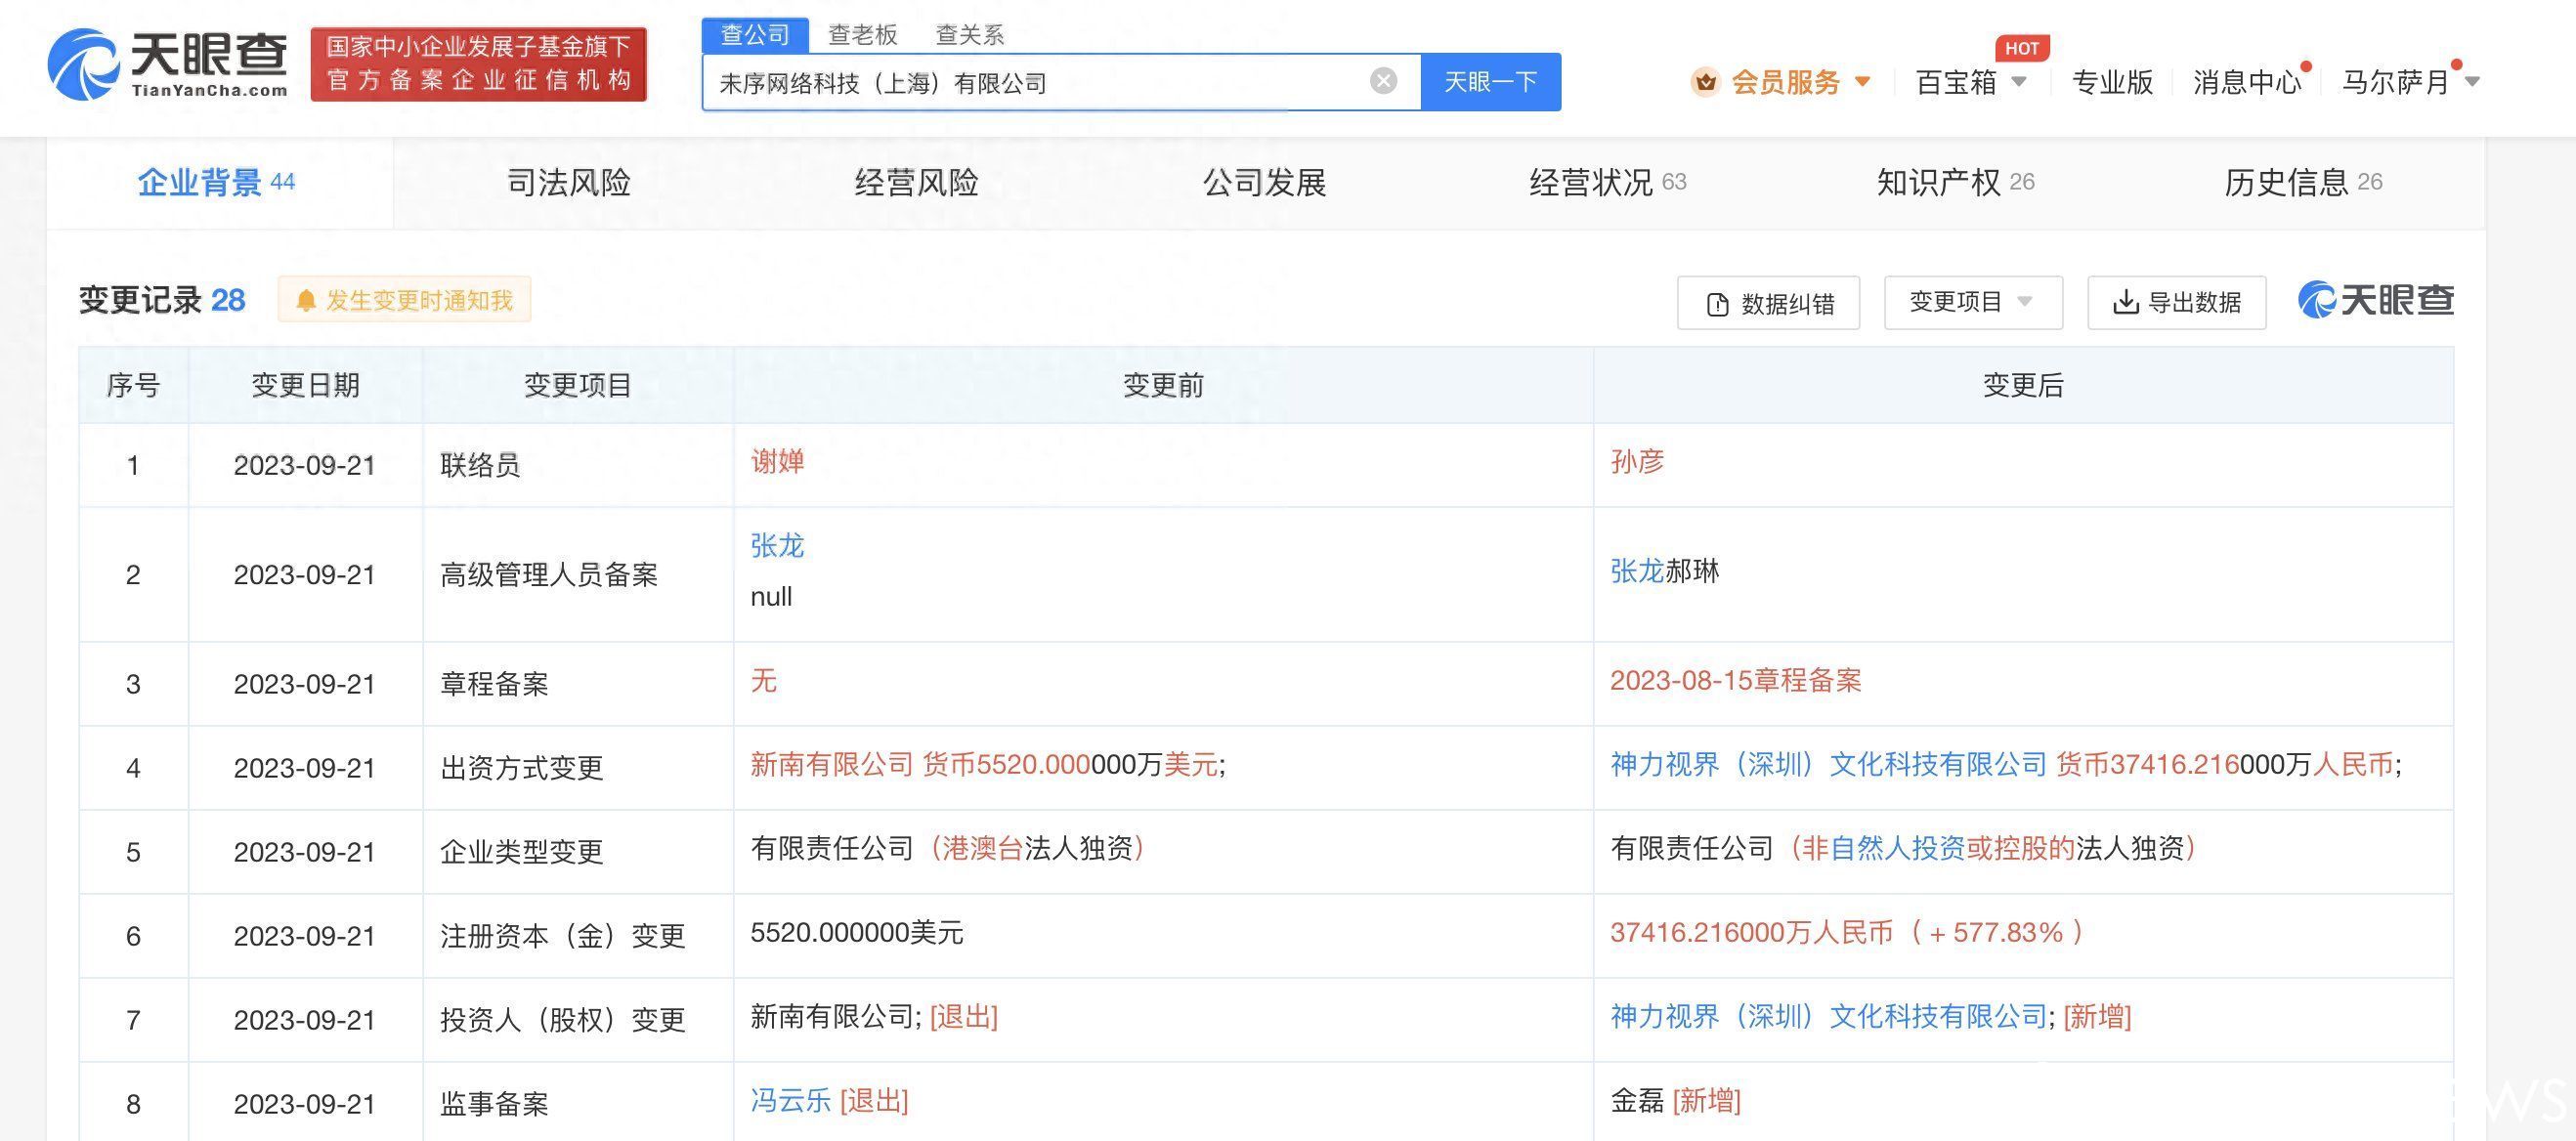Click the 发生变更时通知我 button
Screen dimensions: 2576x1141
tap(404, 300)
